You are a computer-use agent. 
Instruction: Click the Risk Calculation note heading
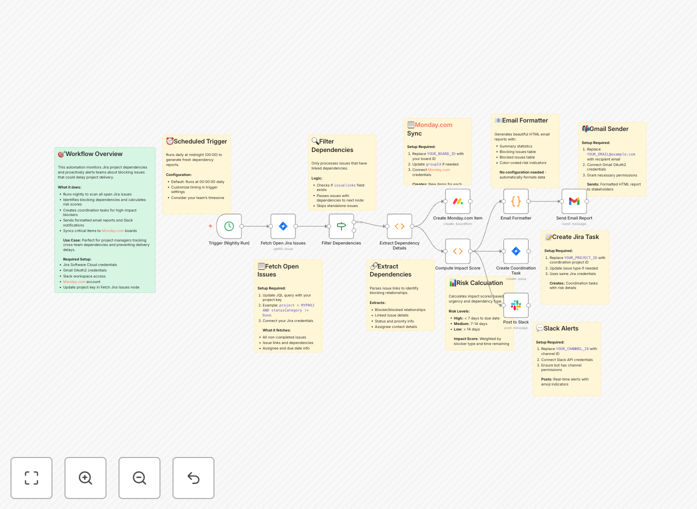click(476, 283)
